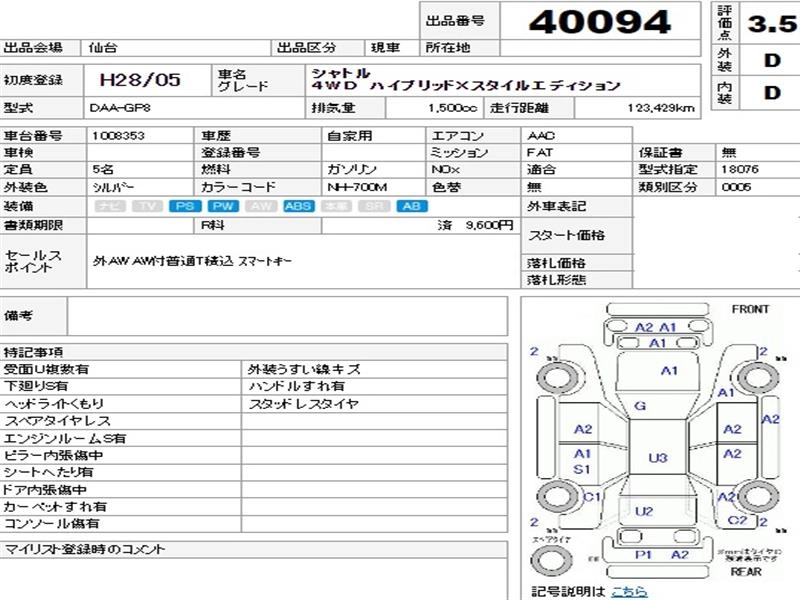Click the note 受面U複数有
The height and width of the screenshot is (600, 800).
[46, 369]
